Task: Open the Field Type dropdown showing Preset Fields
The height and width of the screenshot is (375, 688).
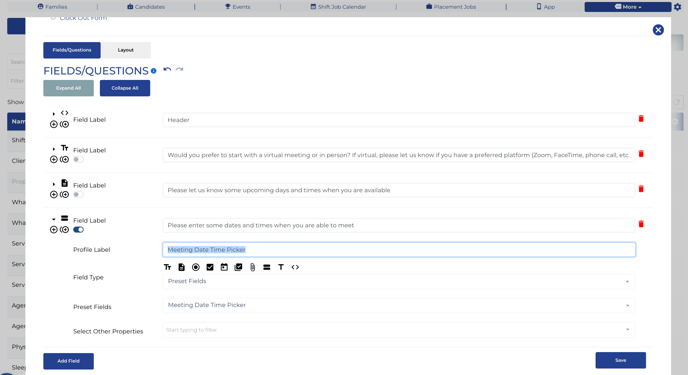Action: tap(399, 281)
